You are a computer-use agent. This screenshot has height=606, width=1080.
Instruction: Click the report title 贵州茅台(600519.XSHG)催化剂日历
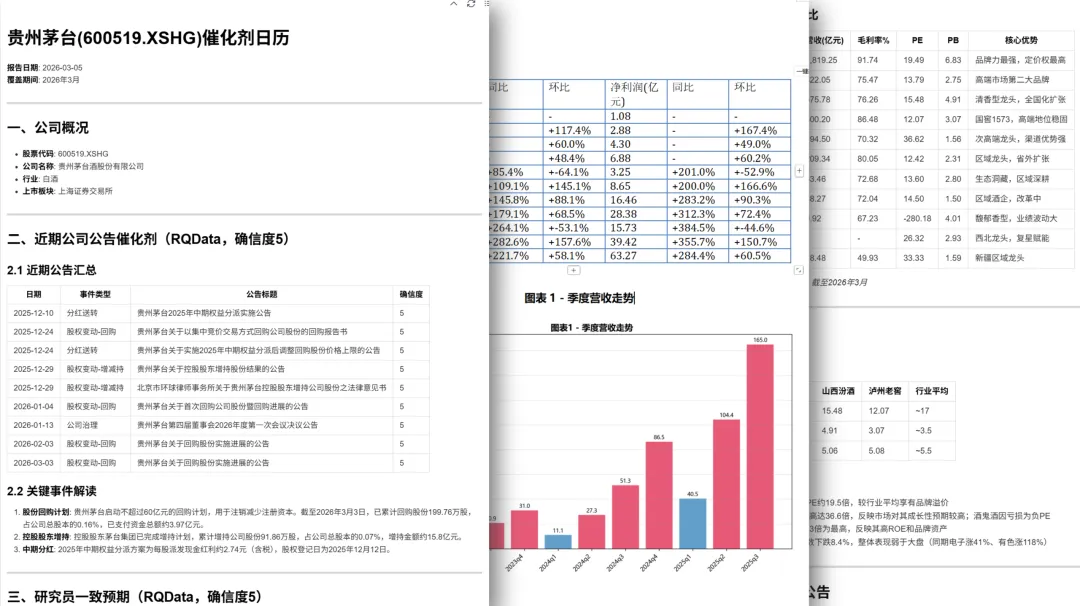coord(148,38)
